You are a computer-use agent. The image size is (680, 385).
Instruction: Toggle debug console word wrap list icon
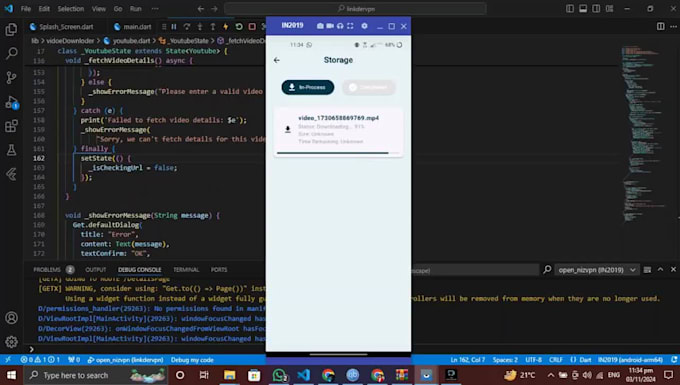click(647, 270)
